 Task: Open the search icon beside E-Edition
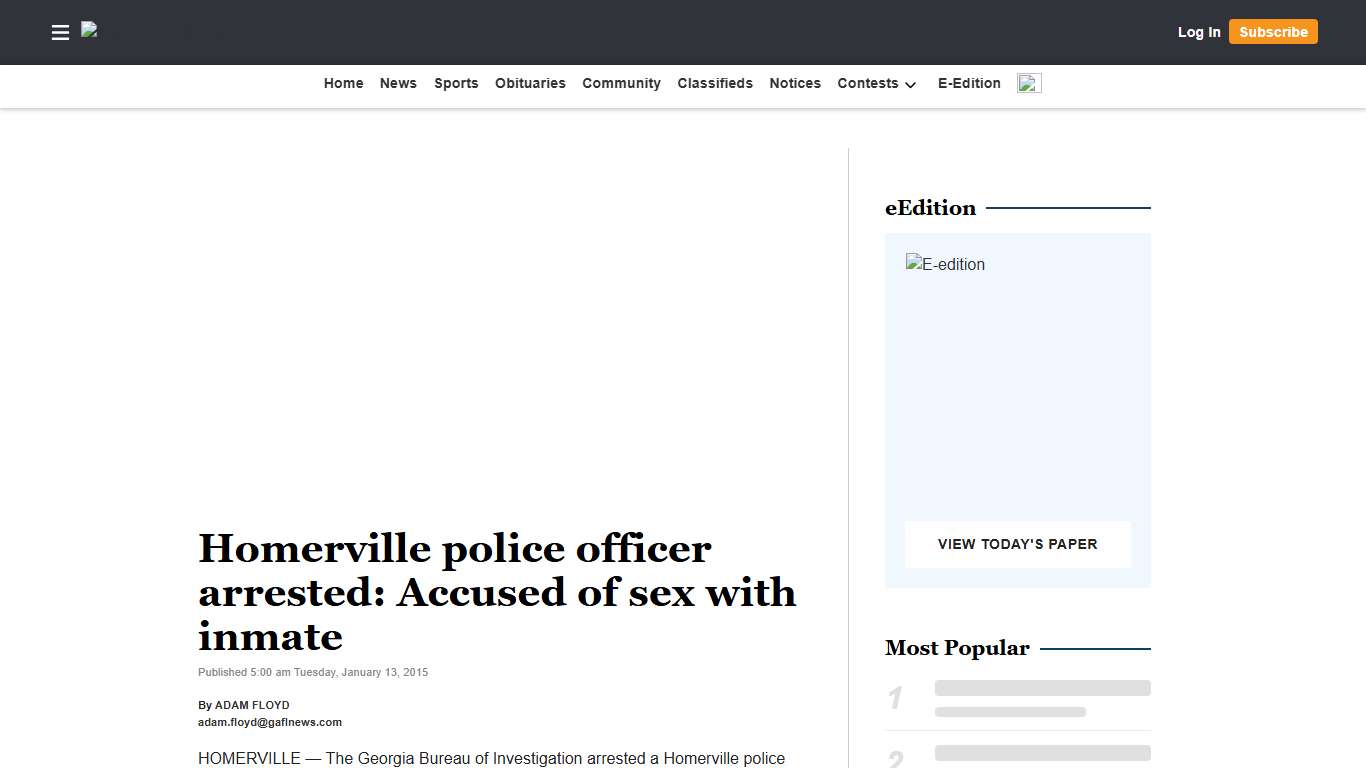click(x=1029, y=83)
